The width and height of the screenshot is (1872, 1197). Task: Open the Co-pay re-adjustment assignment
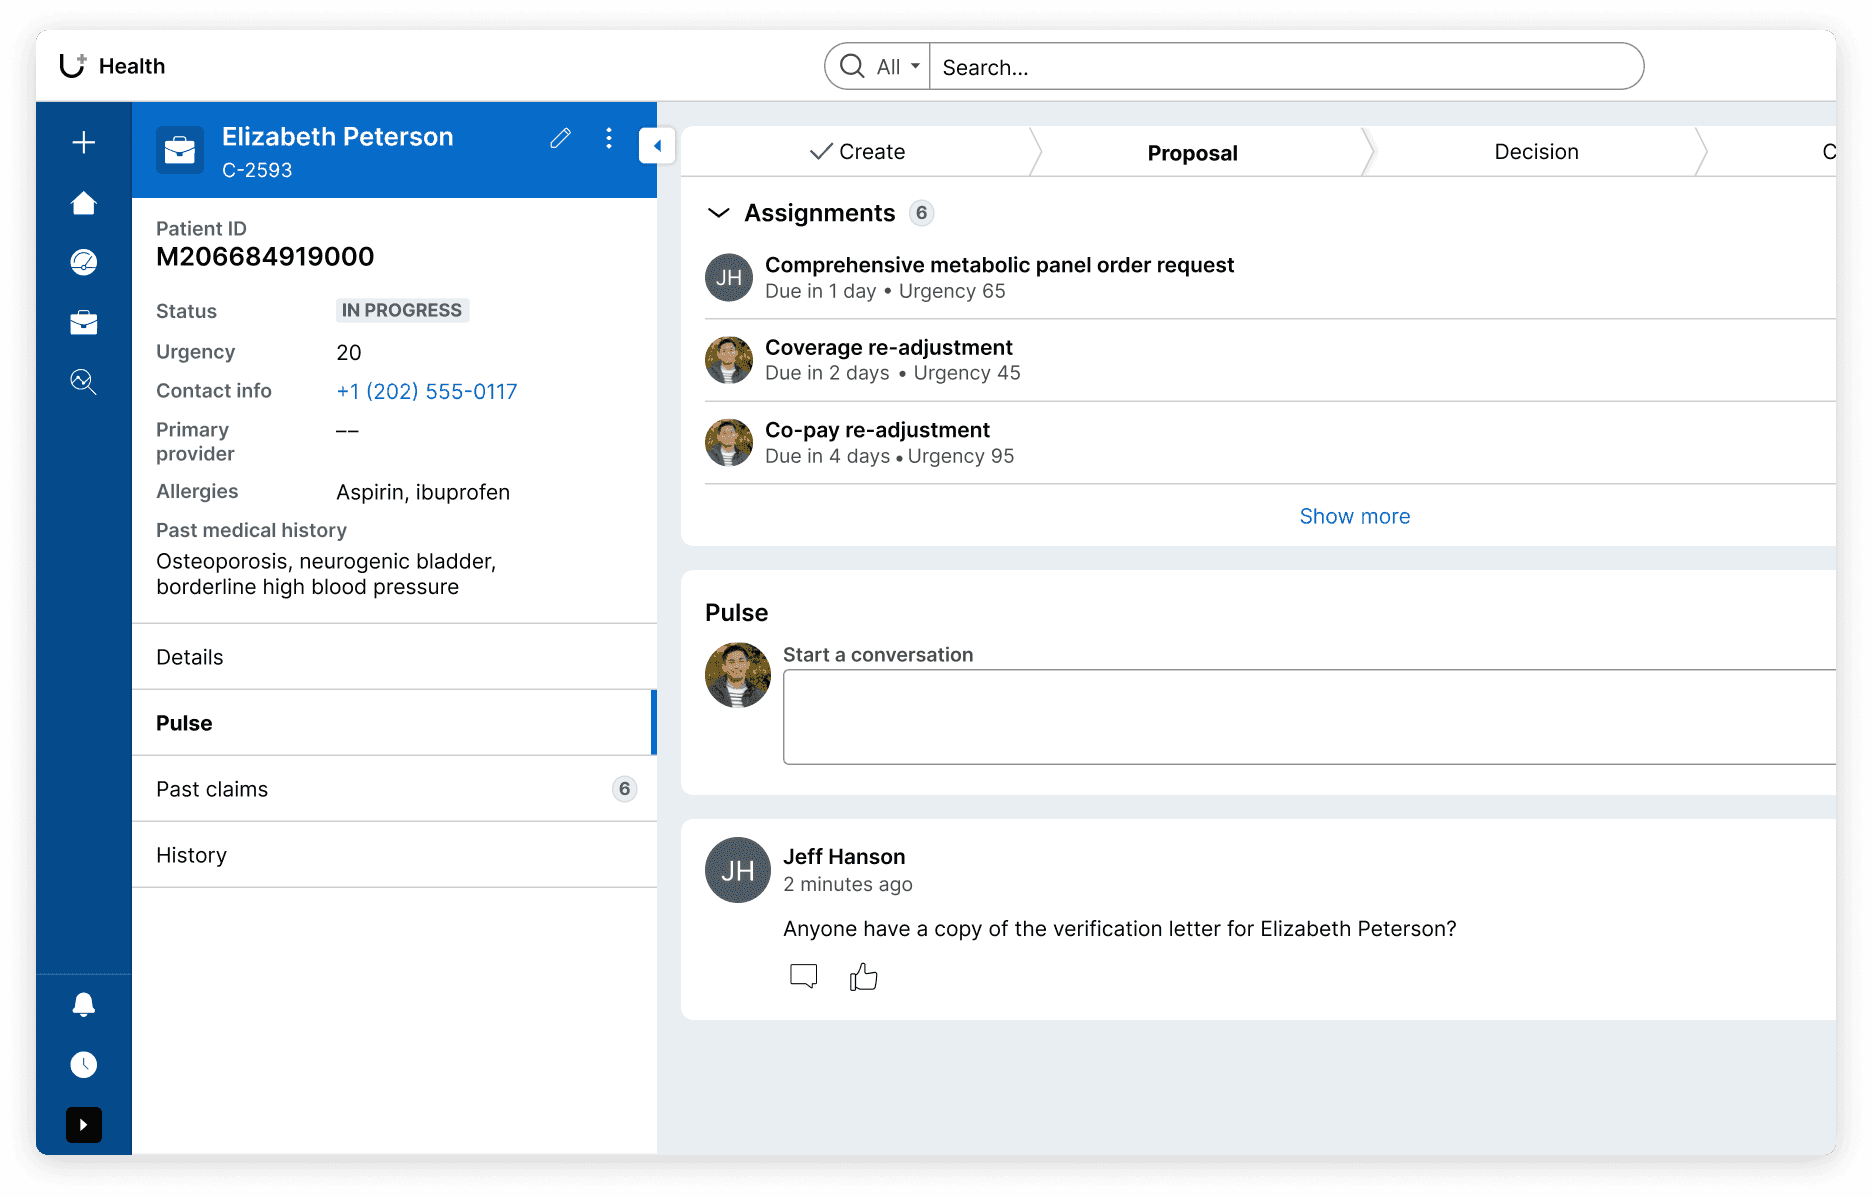pos(877,430)
